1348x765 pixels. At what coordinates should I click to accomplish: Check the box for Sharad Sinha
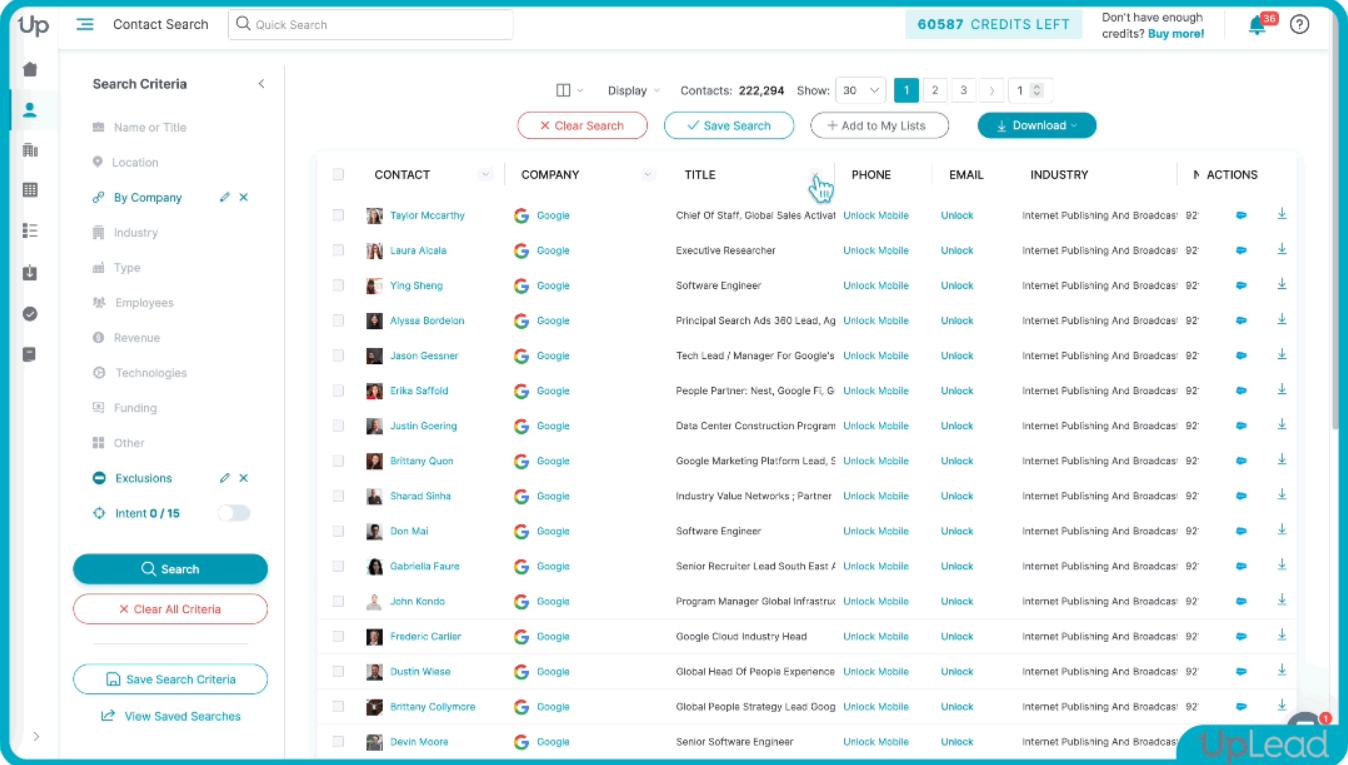(x=338, y=496)
